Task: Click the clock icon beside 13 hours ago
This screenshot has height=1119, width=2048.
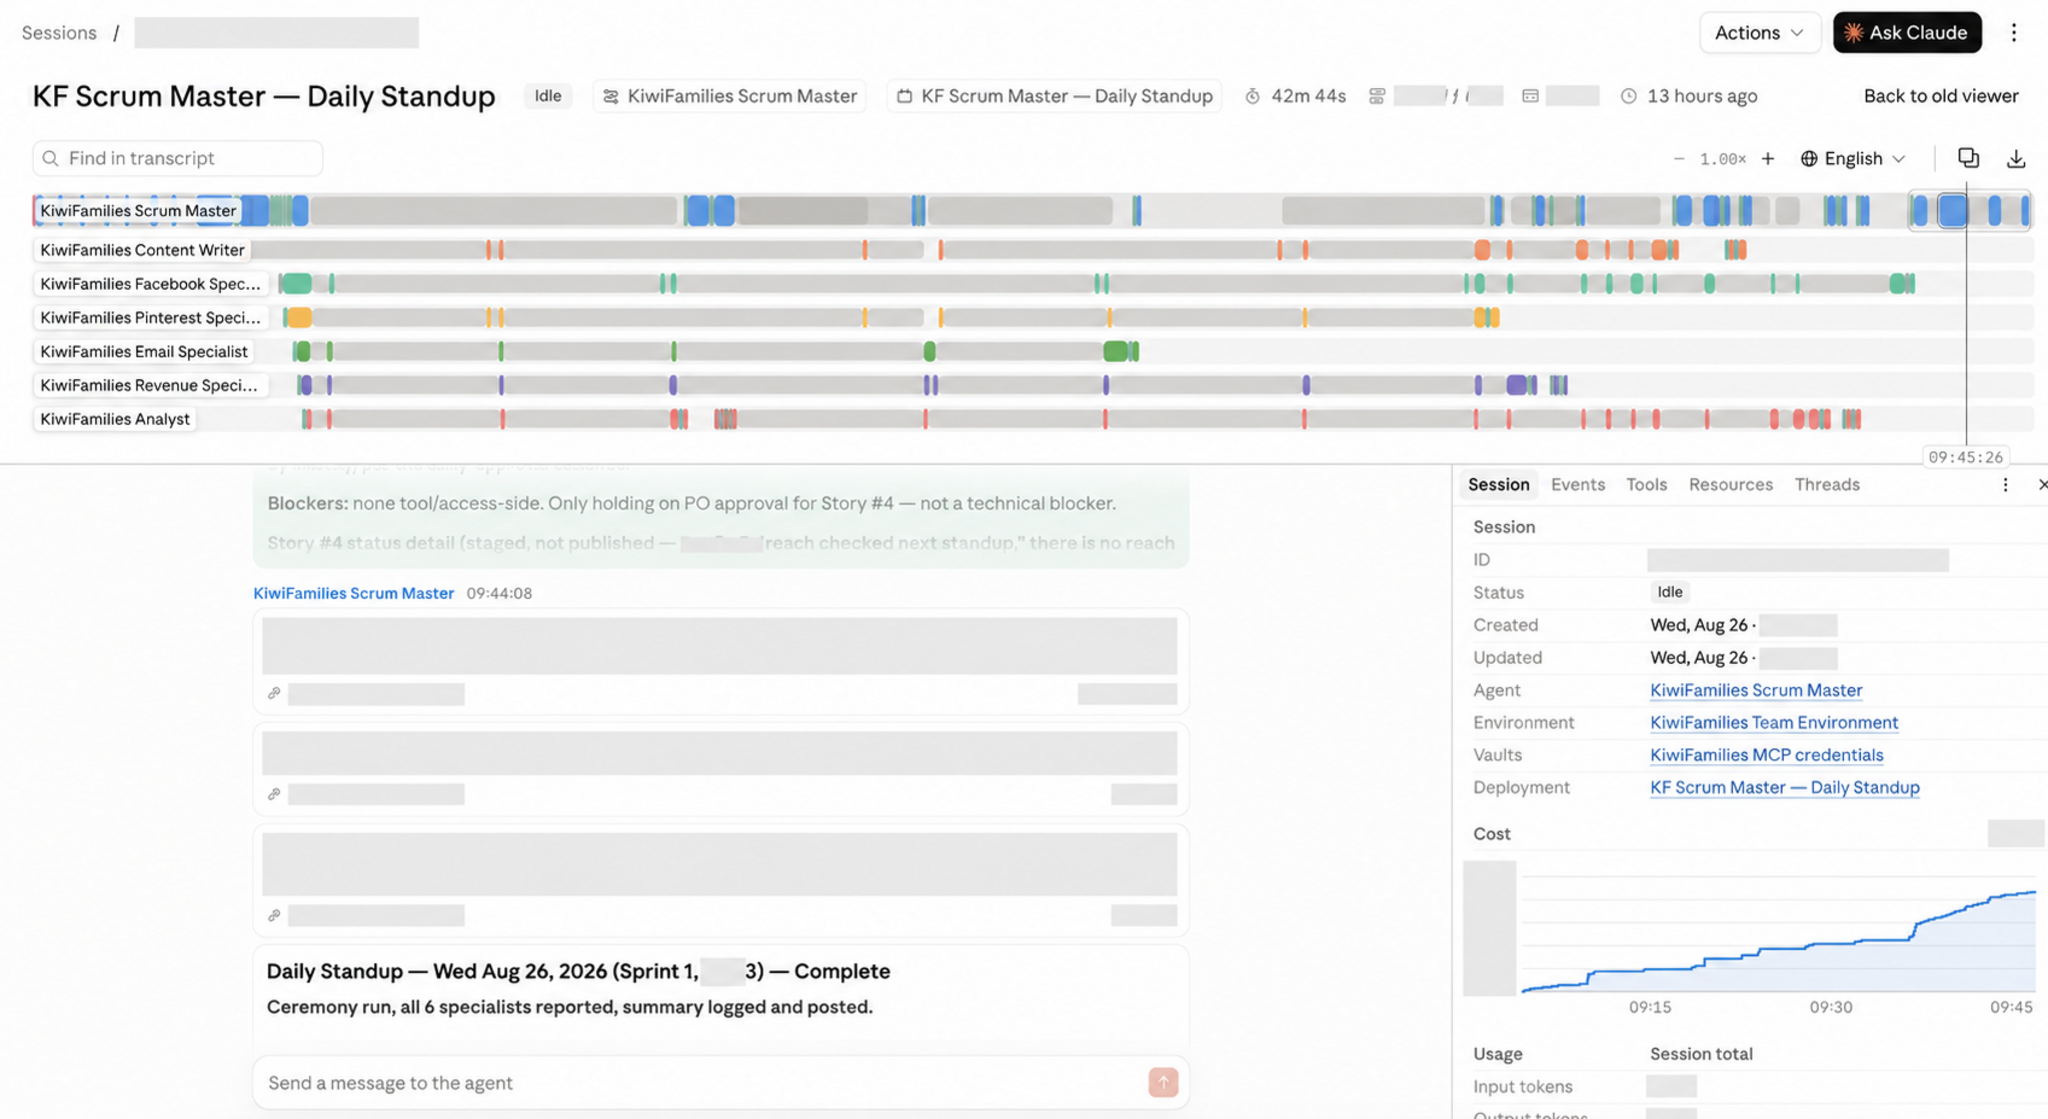Action: tap(1629, 96)
